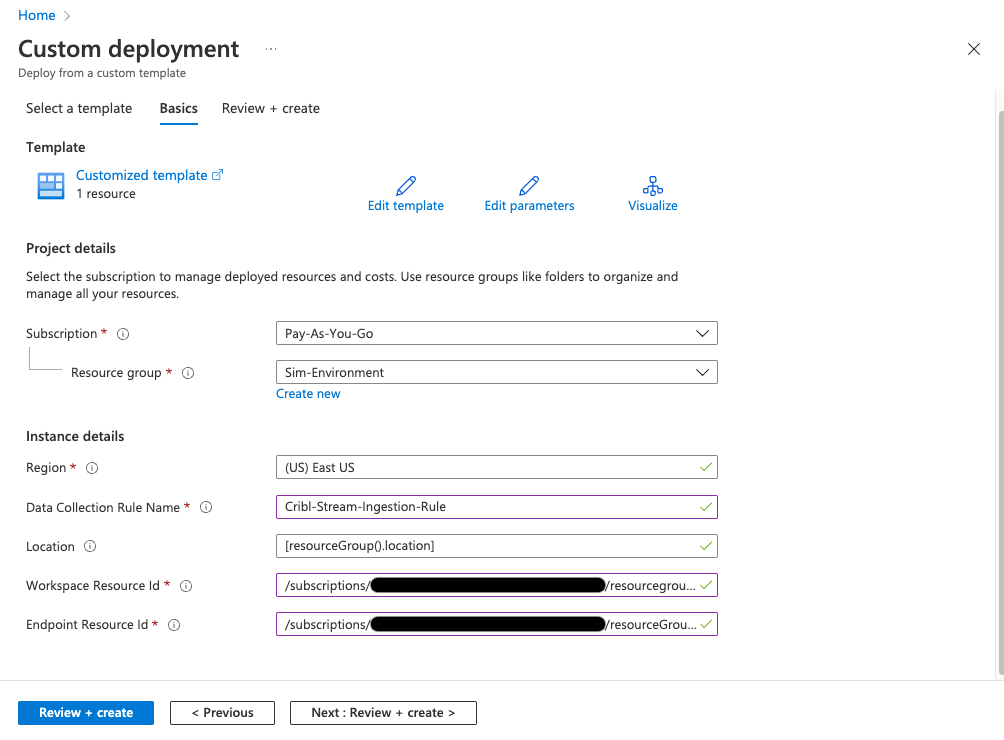Click the external link icon beside Customized template

pos(218,175)
